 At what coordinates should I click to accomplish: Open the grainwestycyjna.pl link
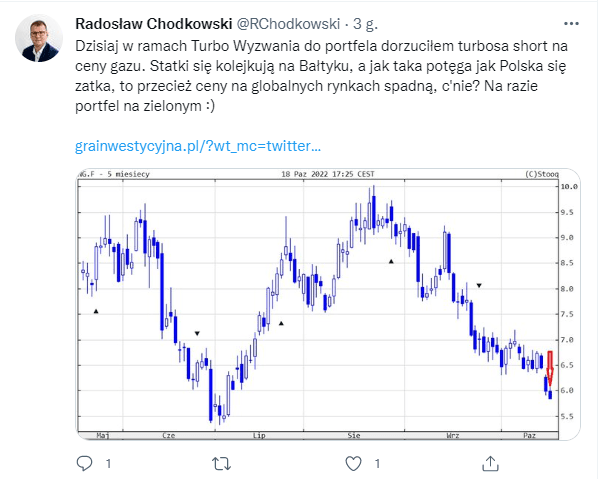click(198, 146)
